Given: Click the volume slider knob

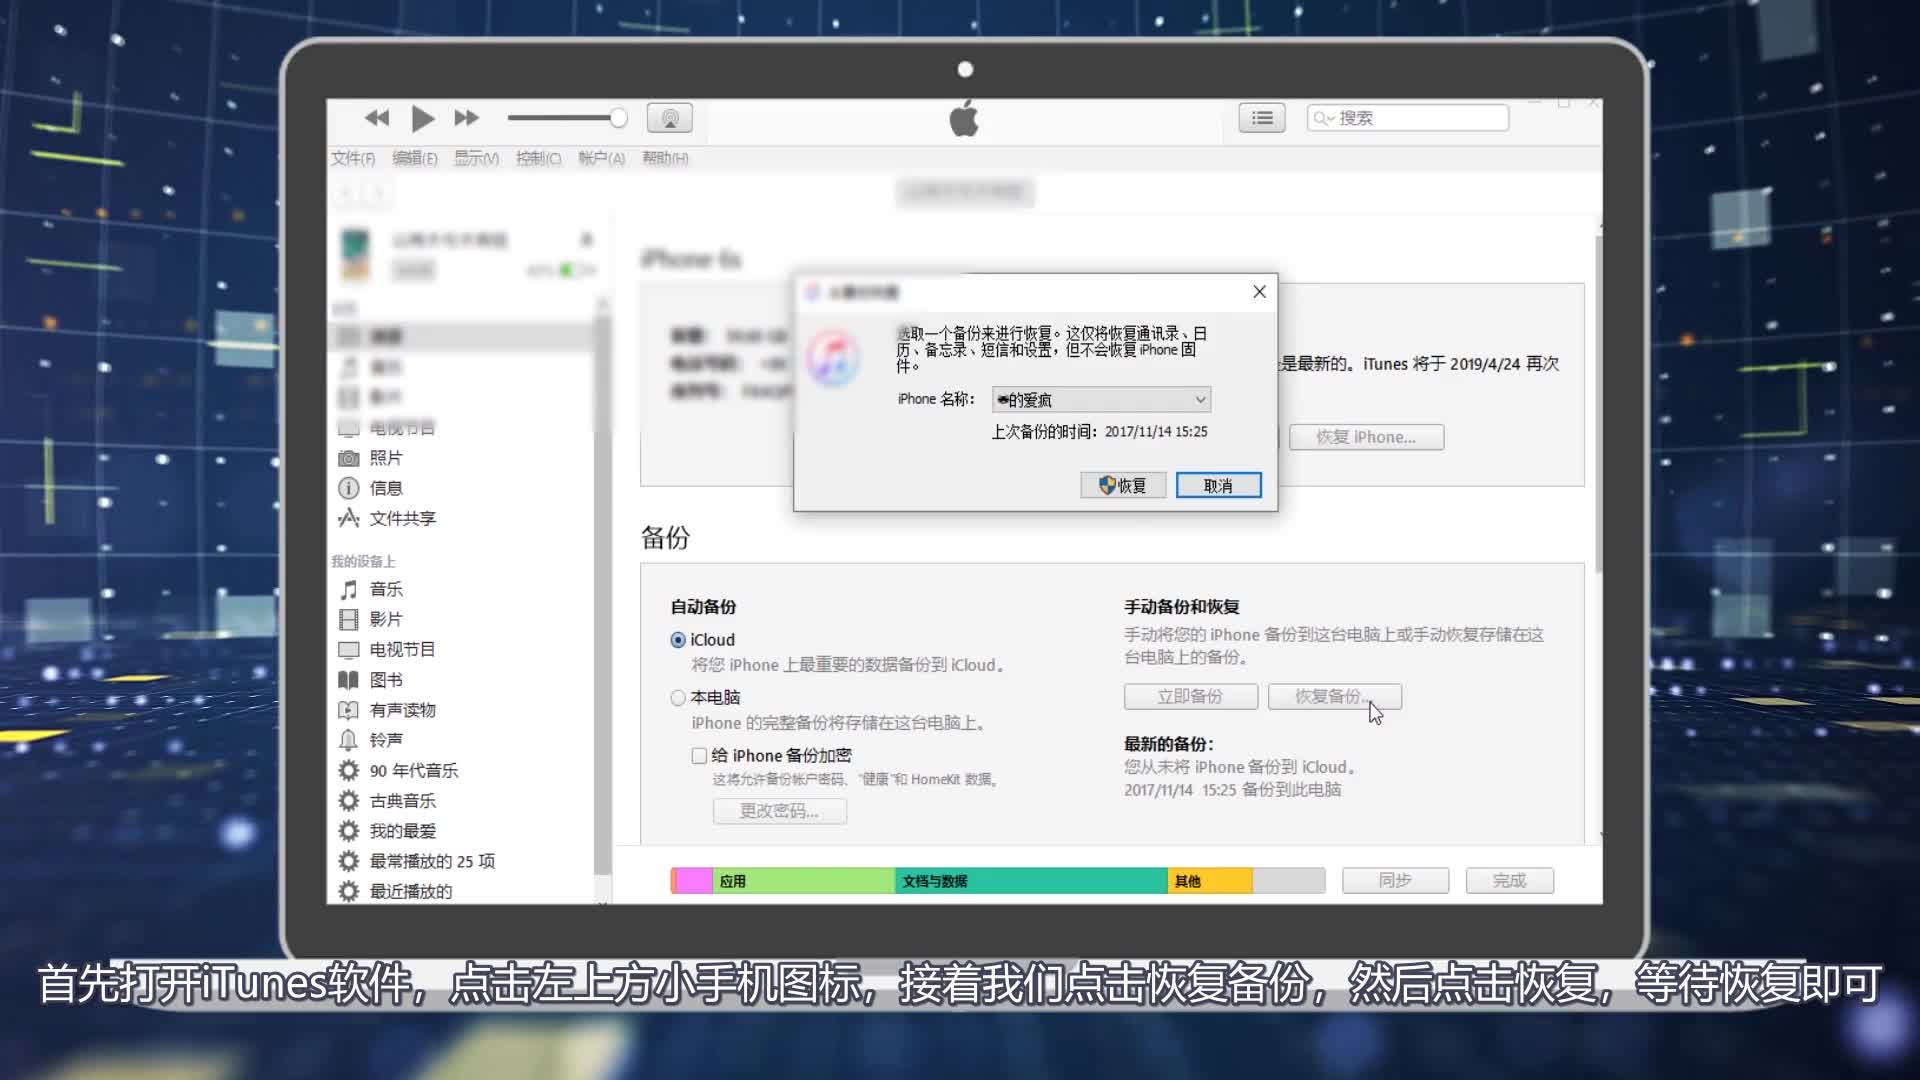Looking at the screenshot, I should coord(619,118).
